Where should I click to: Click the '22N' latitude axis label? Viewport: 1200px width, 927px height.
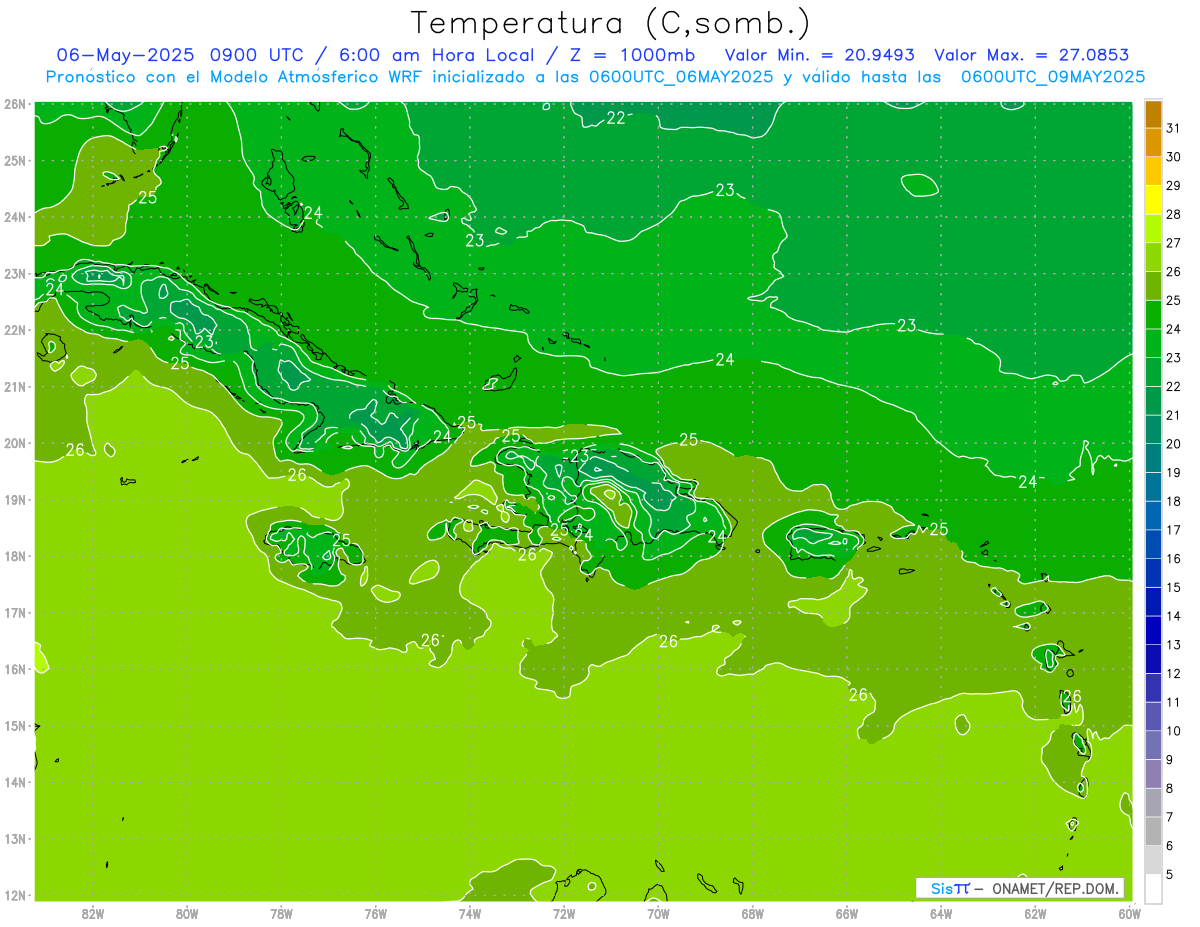[14, 330]
